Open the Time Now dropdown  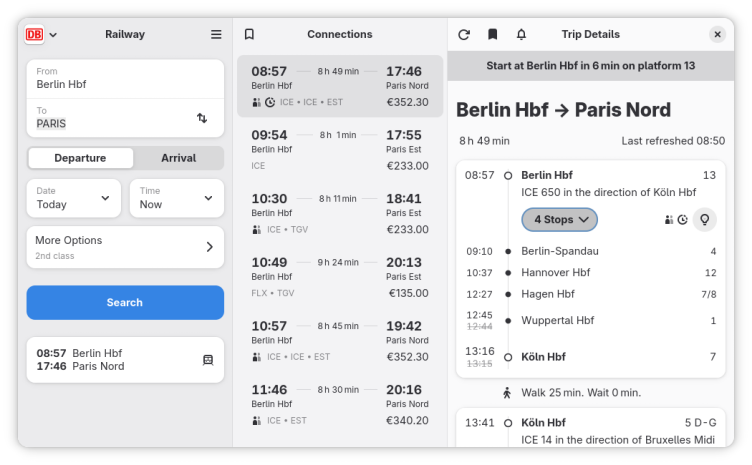[177, 198]
